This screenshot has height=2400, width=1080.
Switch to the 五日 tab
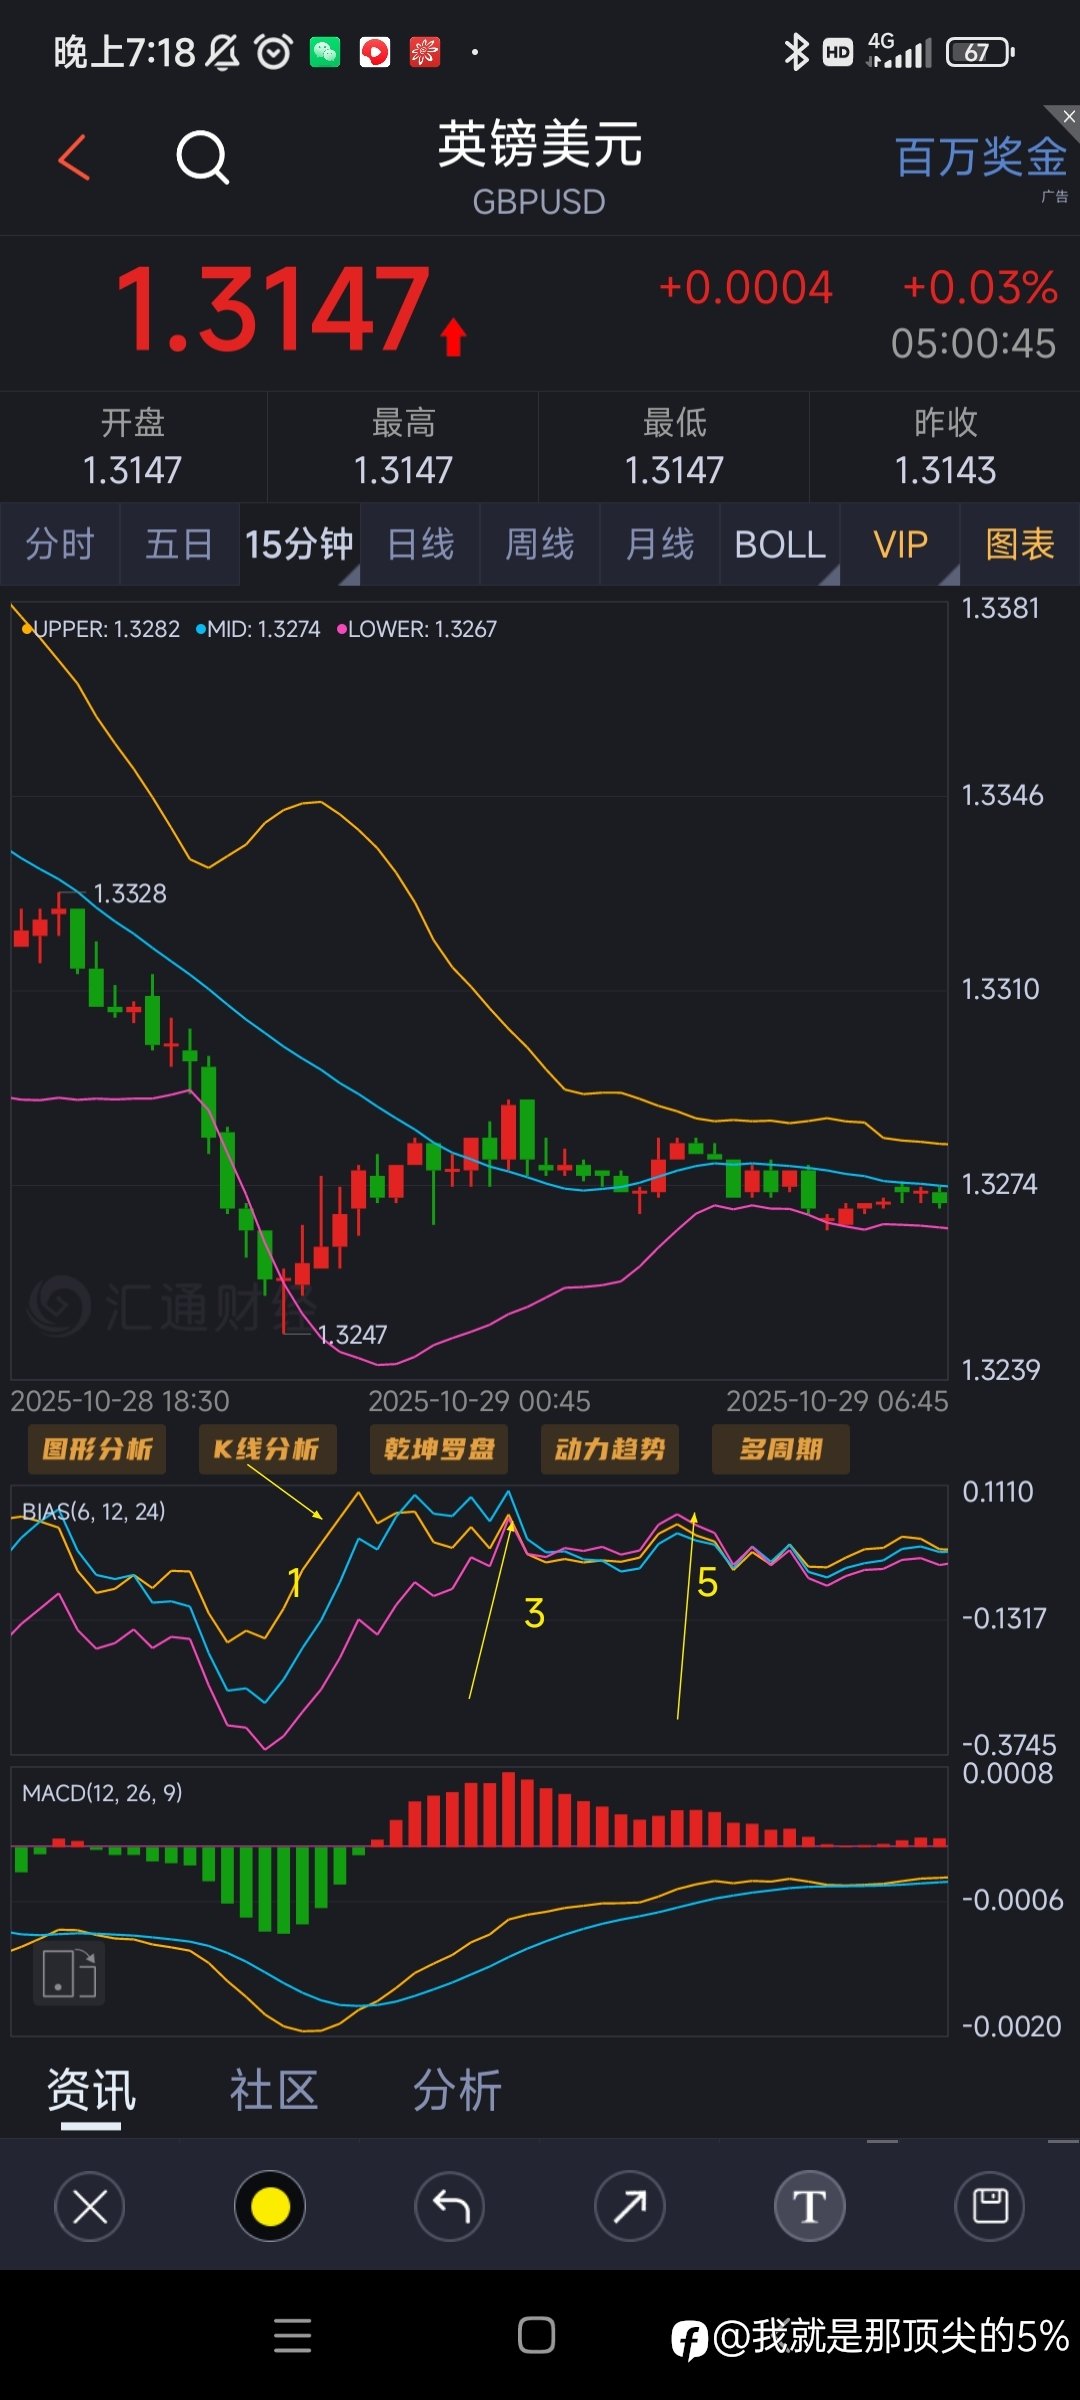click(180, 545)
